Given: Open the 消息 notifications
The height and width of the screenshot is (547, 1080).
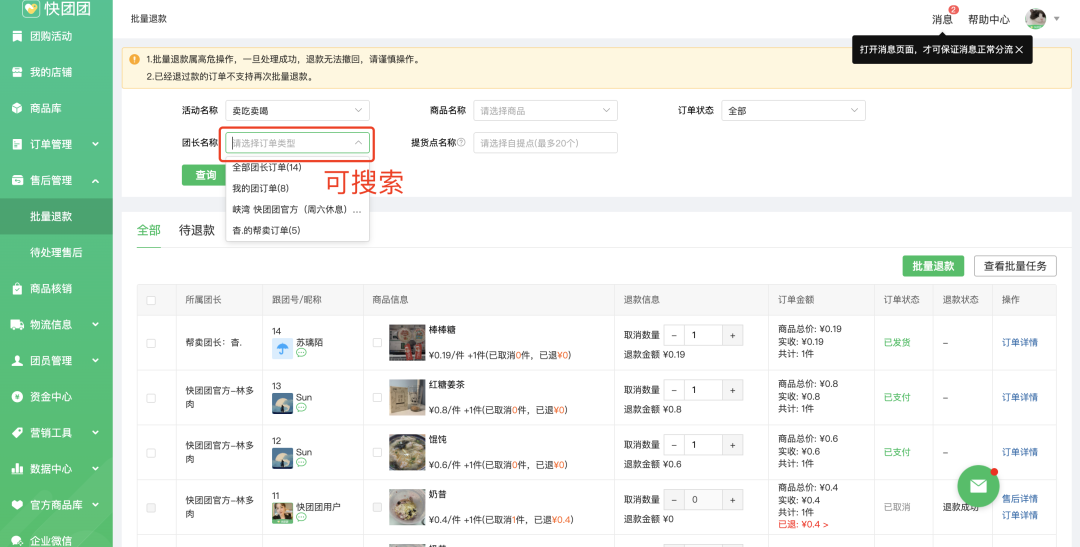Looking at the screenshot, I should (942, 19).
